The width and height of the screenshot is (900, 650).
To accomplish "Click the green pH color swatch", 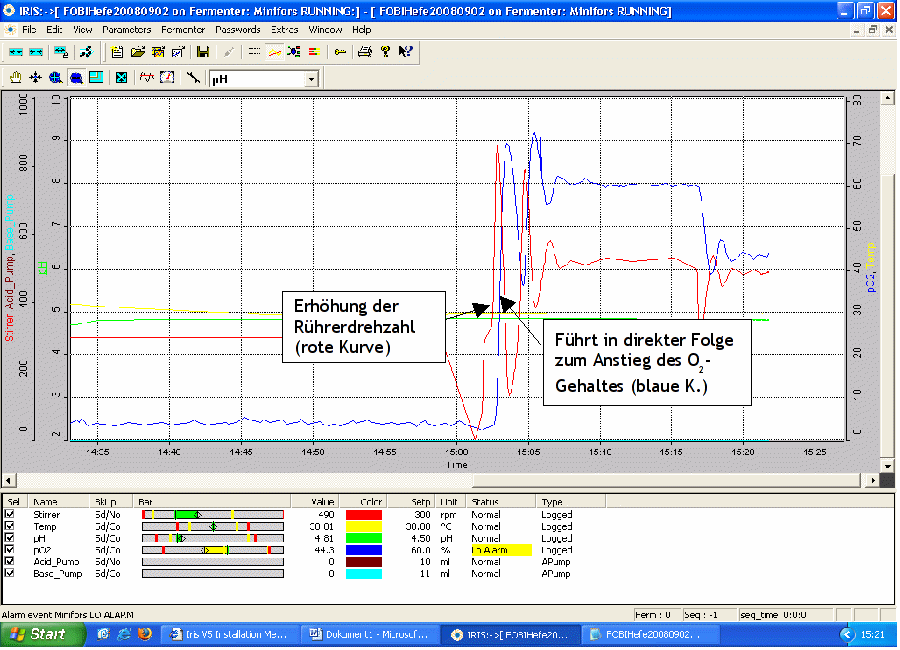I will click(364, 539).
